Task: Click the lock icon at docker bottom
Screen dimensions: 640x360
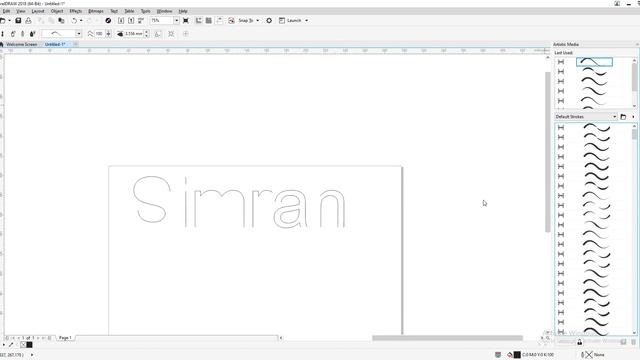Action: pyautogui.click(x=580, y=342)
